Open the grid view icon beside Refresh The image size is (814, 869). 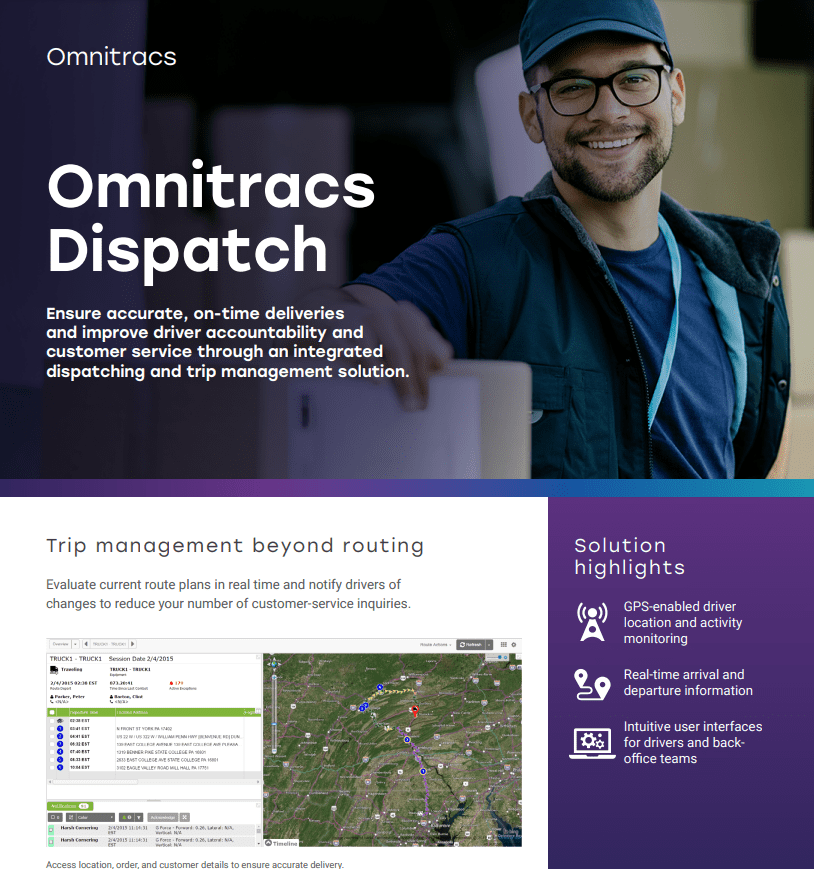503,644
